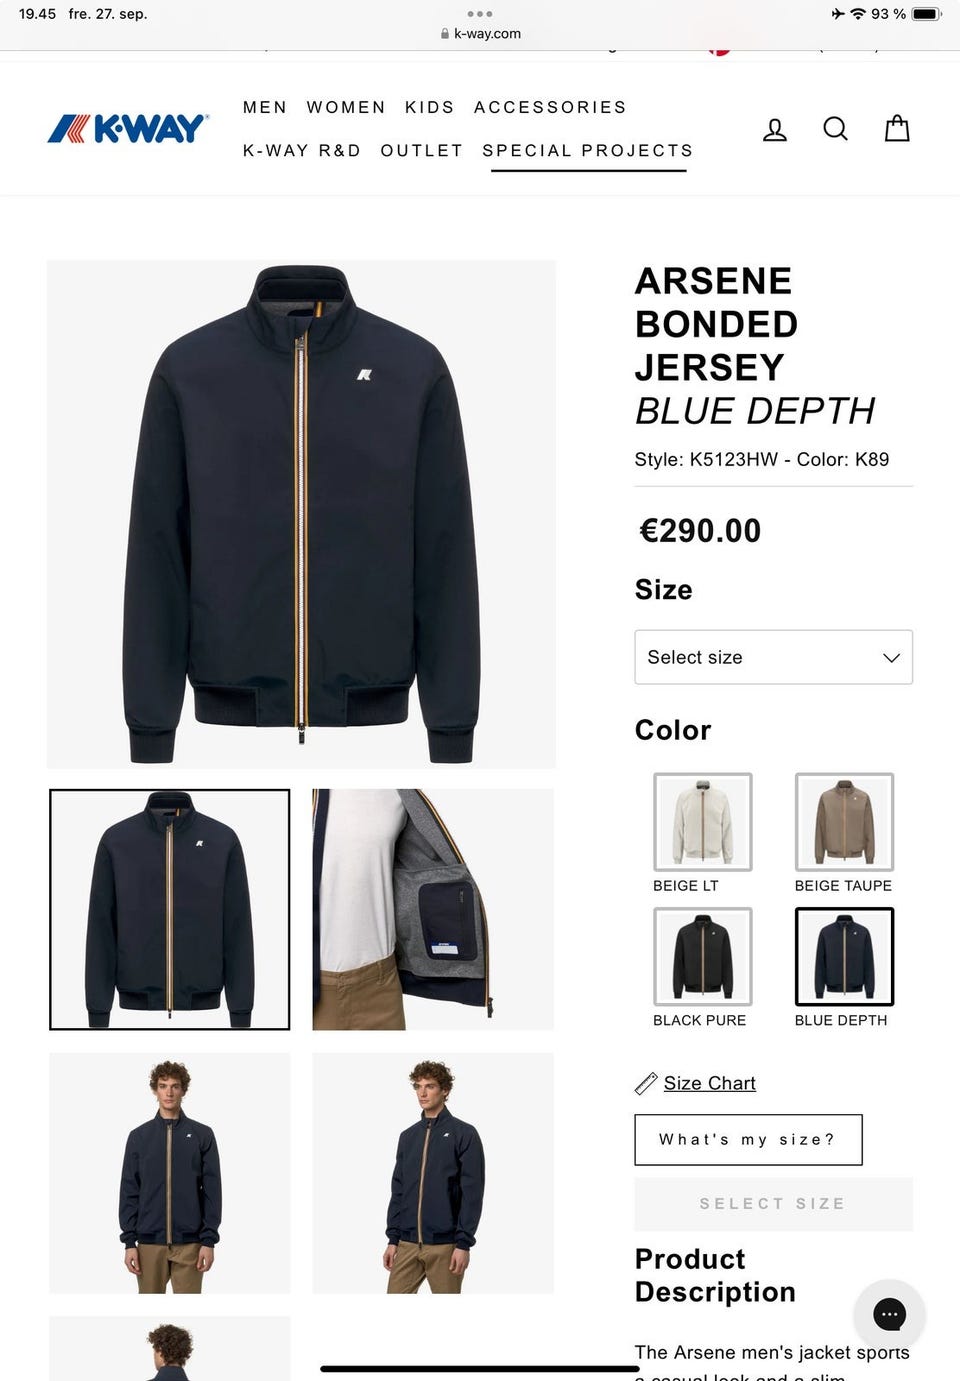Open the Men menu
Viewport: 960px width, 1381px height.
click(265, 107)
